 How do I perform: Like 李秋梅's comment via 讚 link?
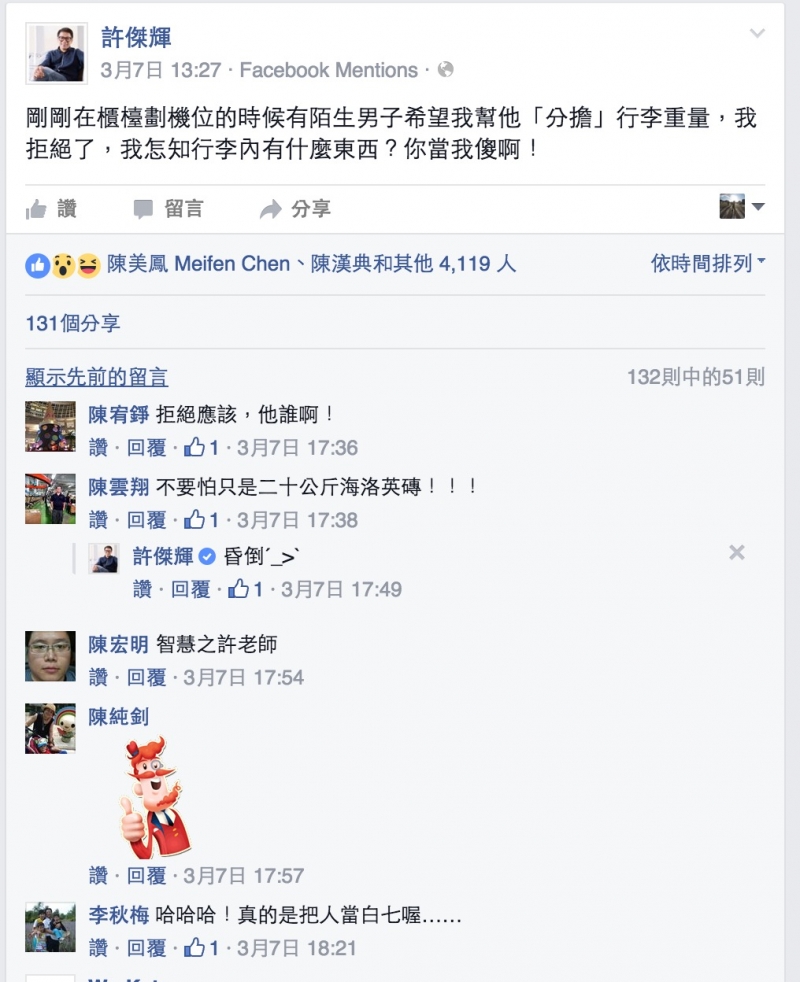tap(98, 948)
